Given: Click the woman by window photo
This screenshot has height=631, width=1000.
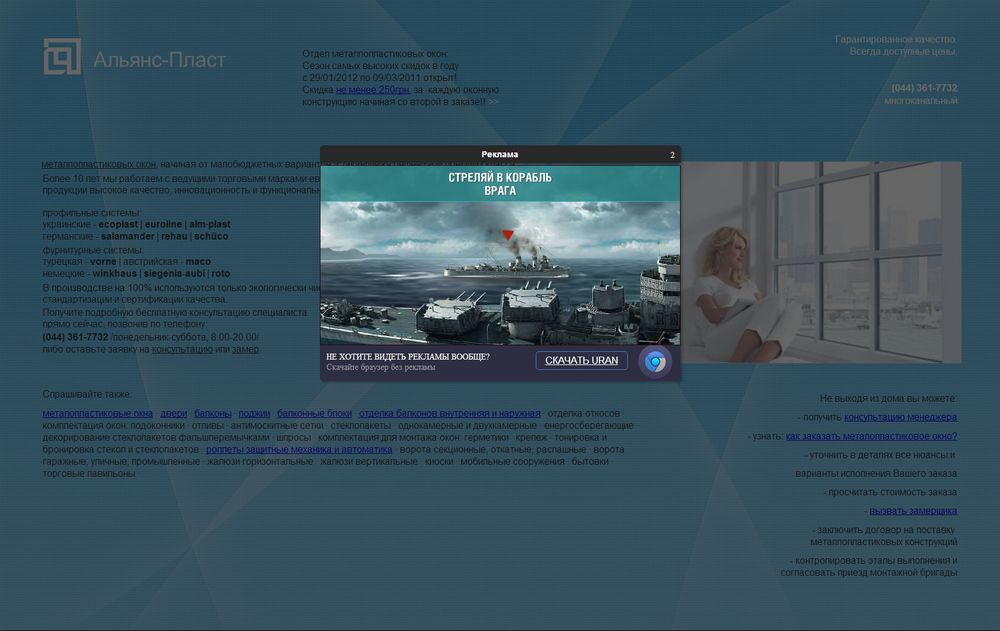Looking at the screenshot, I should (820, 262).
